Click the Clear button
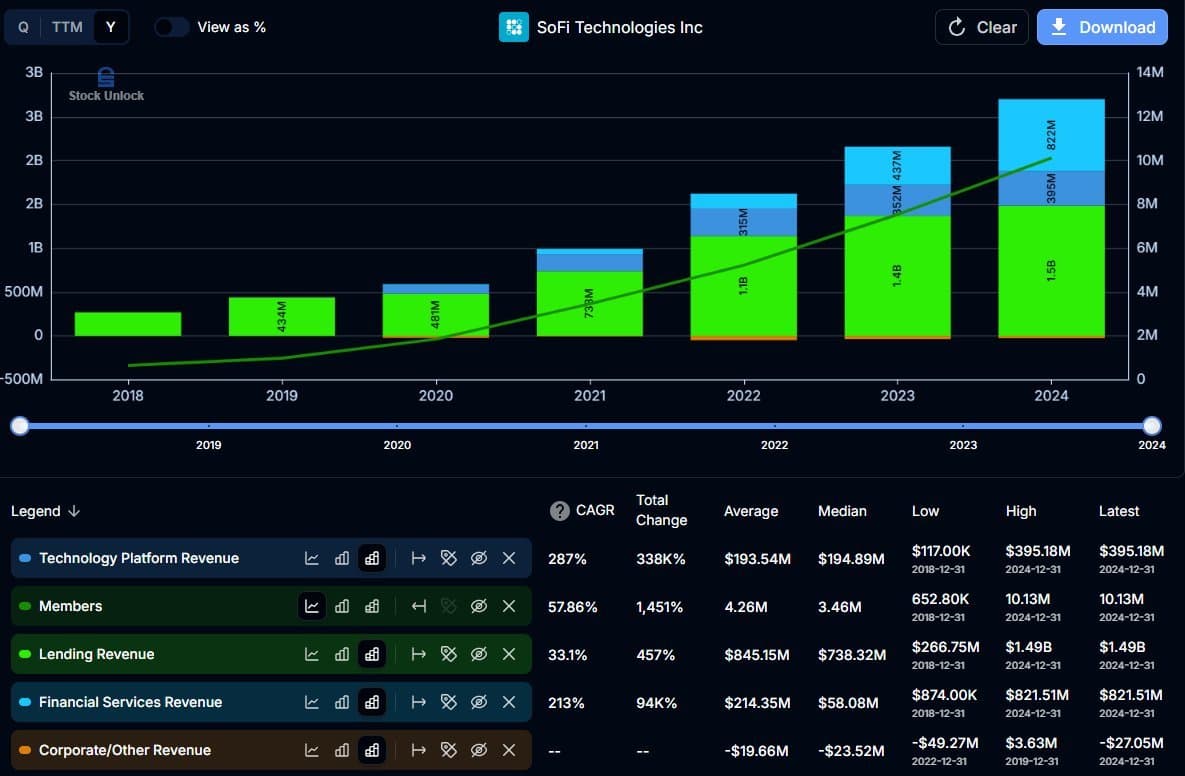 coord(982,27)
